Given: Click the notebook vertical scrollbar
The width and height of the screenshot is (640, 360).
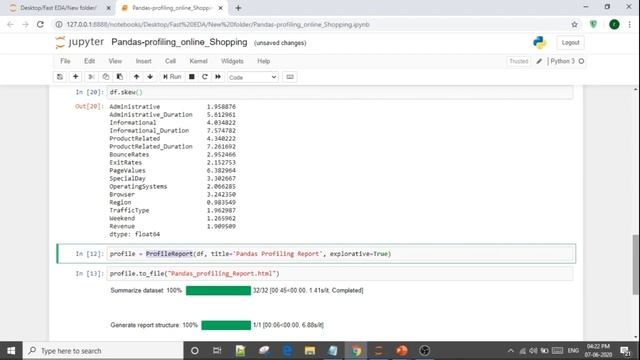Looking at the screenshot, I should pyautogui.click(x=635, y=264).
